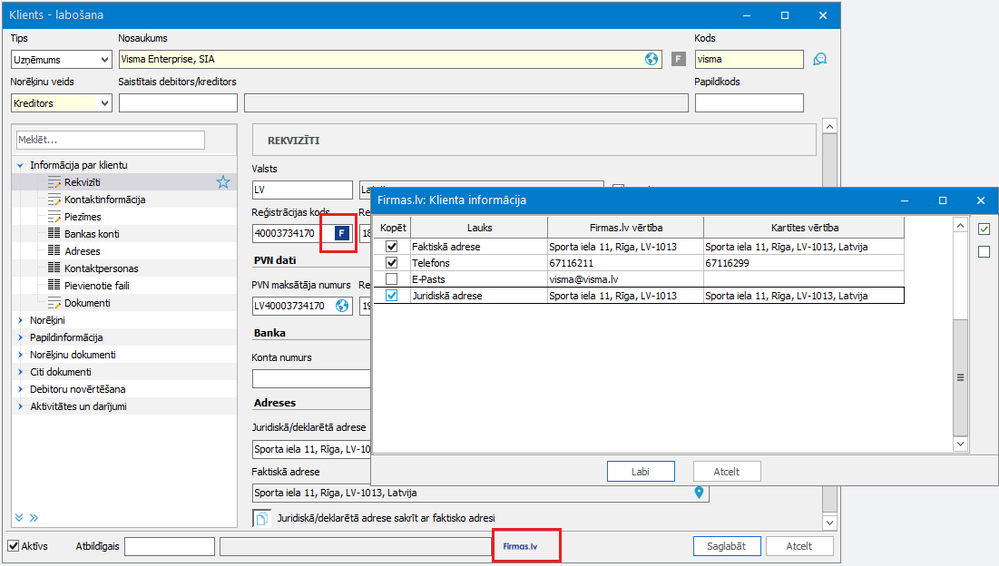Click copy icon for matching legal address

coord(262,518)
